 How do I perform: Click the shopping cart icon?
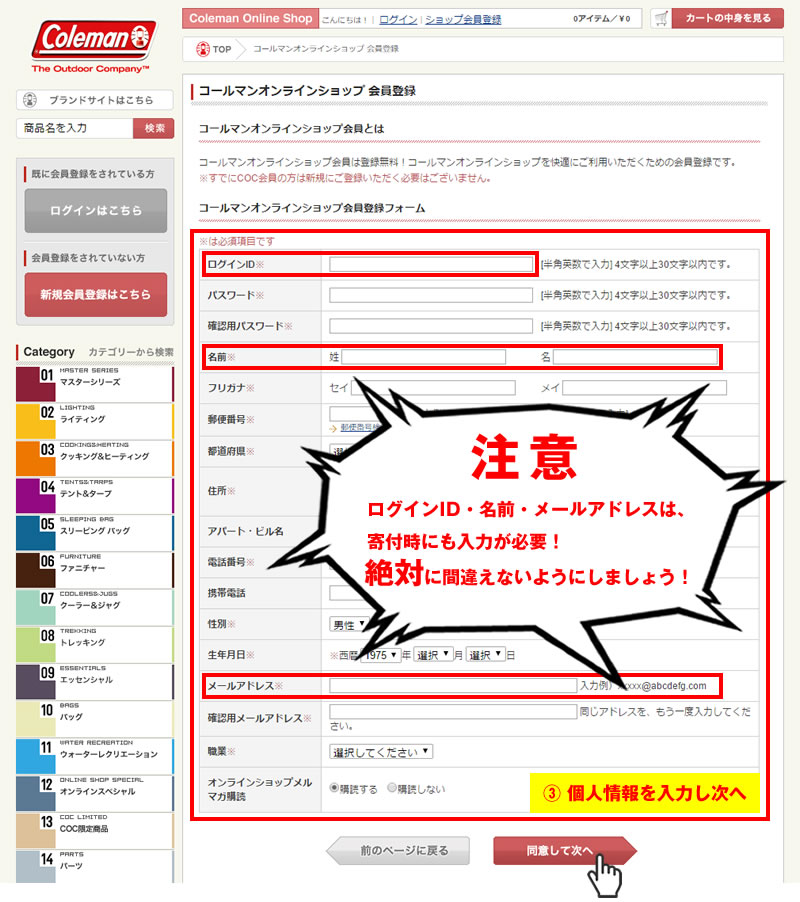point(661,18)
